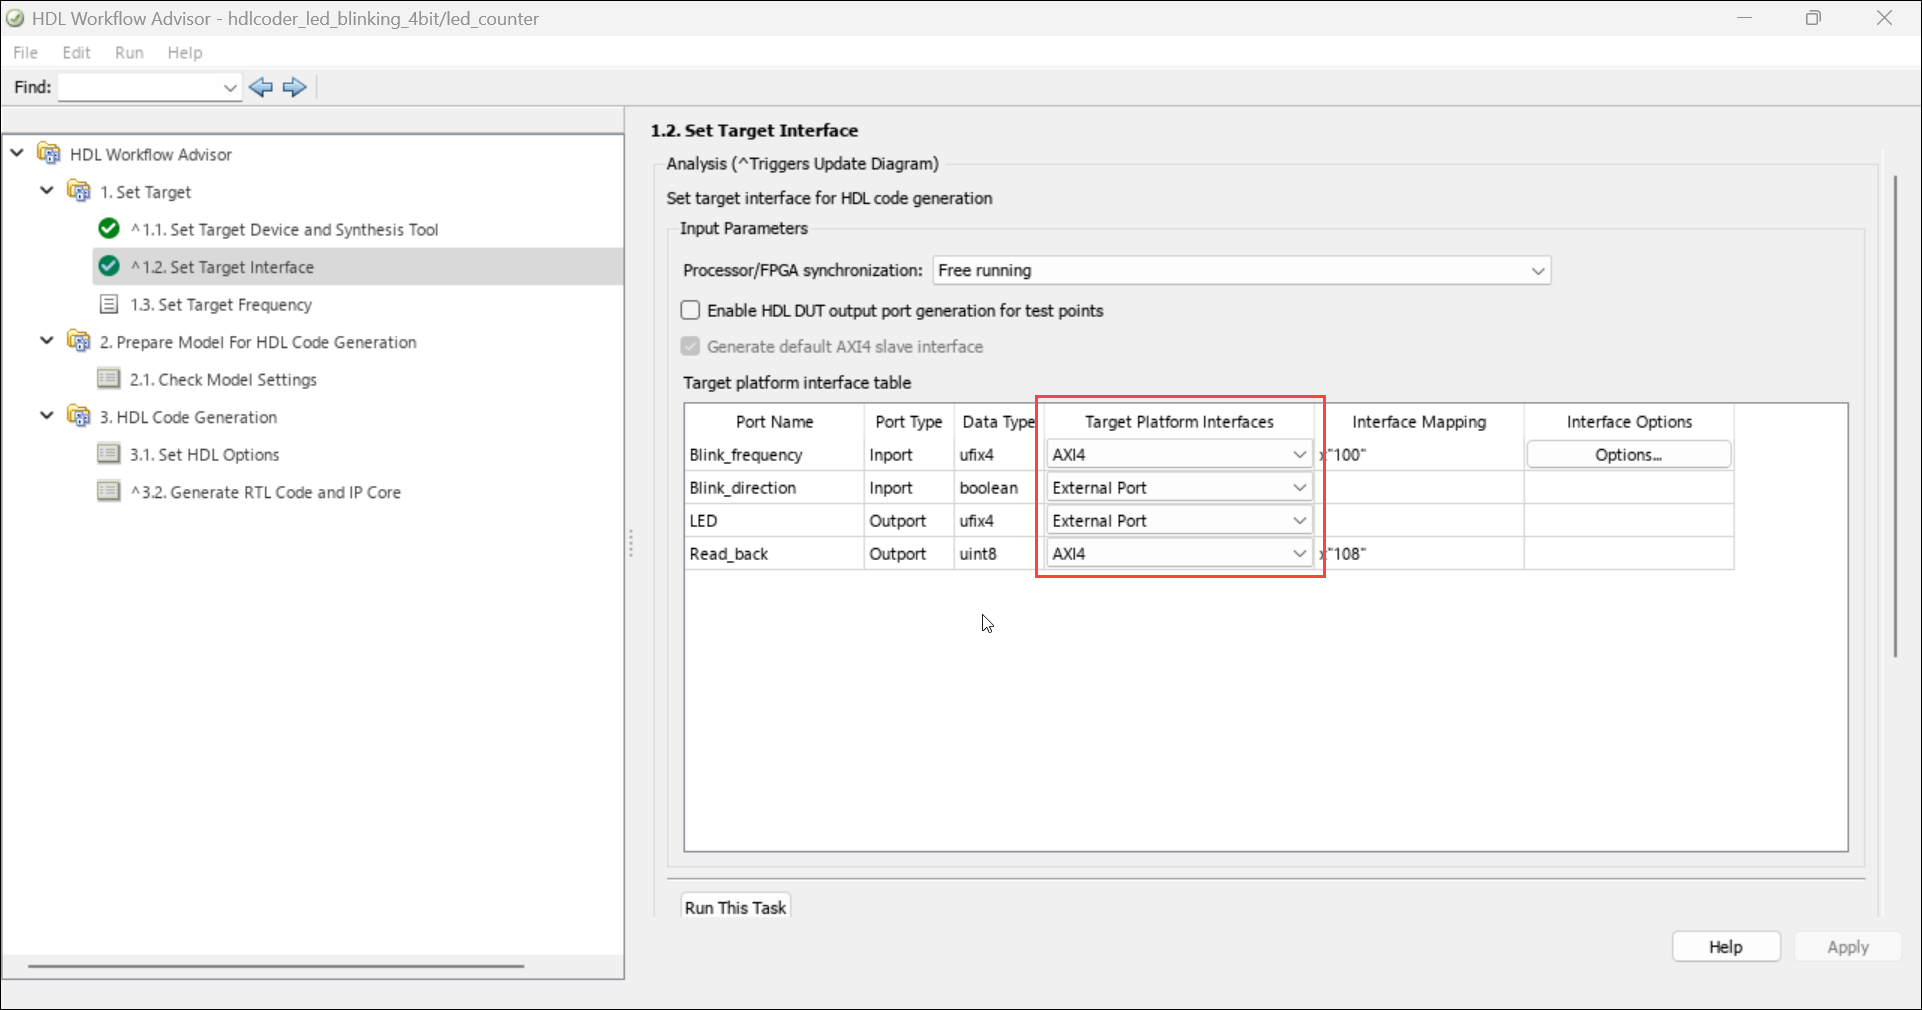
Task: Click the green check icon beside Set Target Interface
Action: pos(109,267)
